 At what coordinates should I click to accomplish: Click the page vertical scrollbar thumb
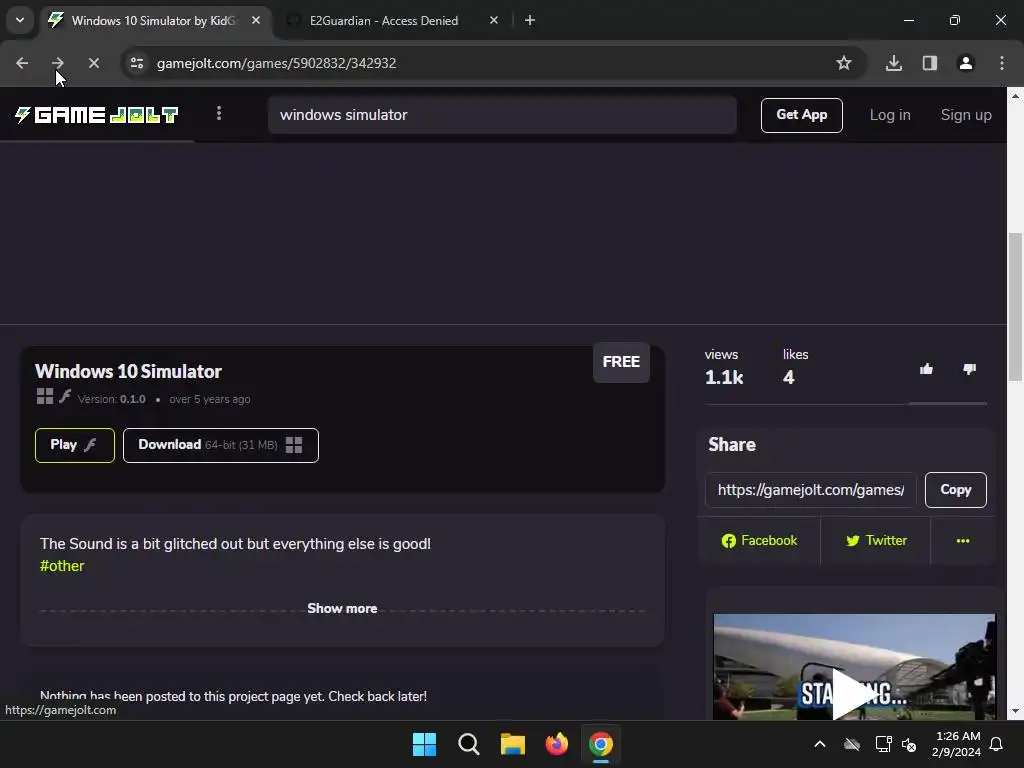[1015, 307]
